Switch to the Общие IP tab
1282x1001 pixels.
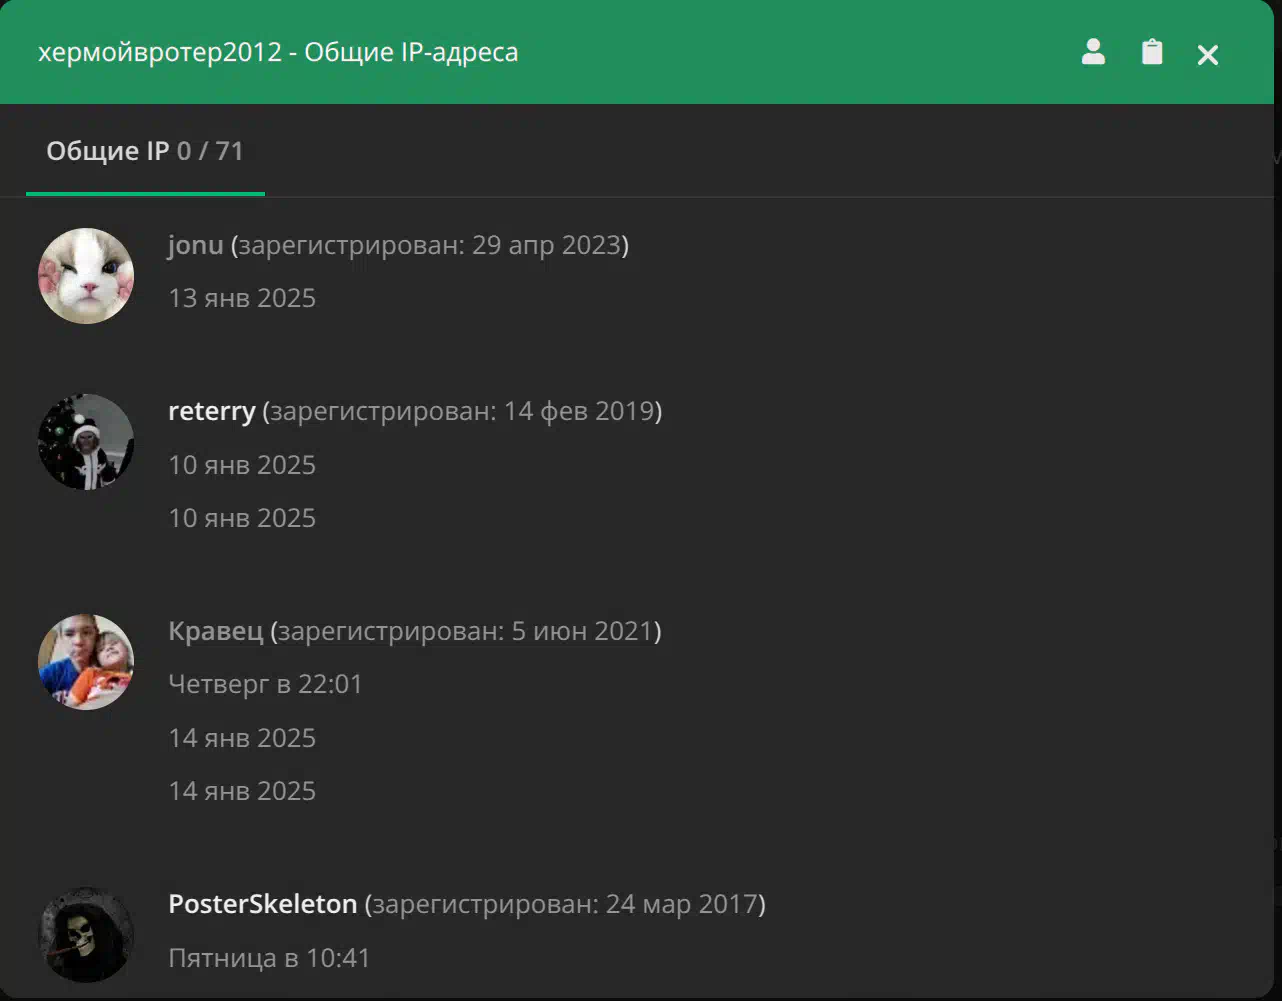pyautogui.click(x=145, y=151)
